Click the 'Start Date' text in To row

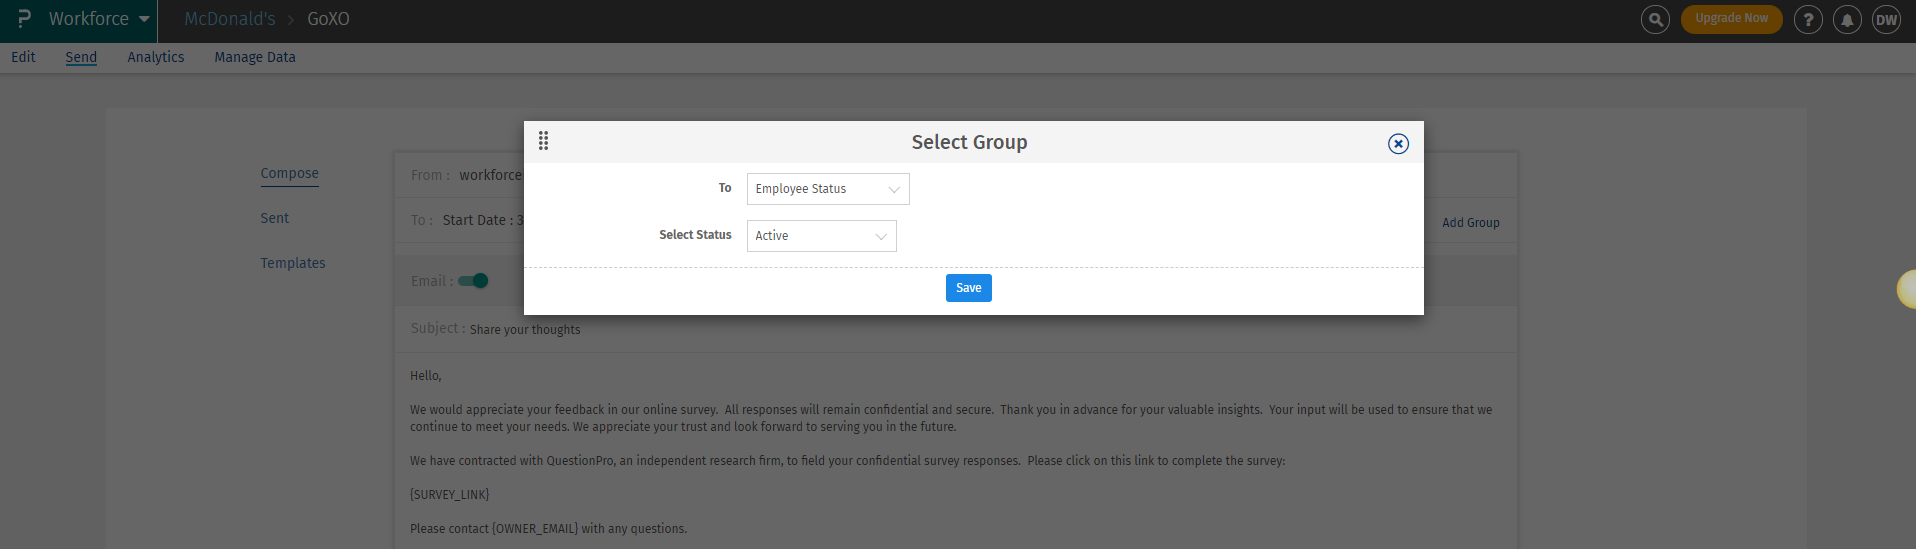tap(483, 220)
